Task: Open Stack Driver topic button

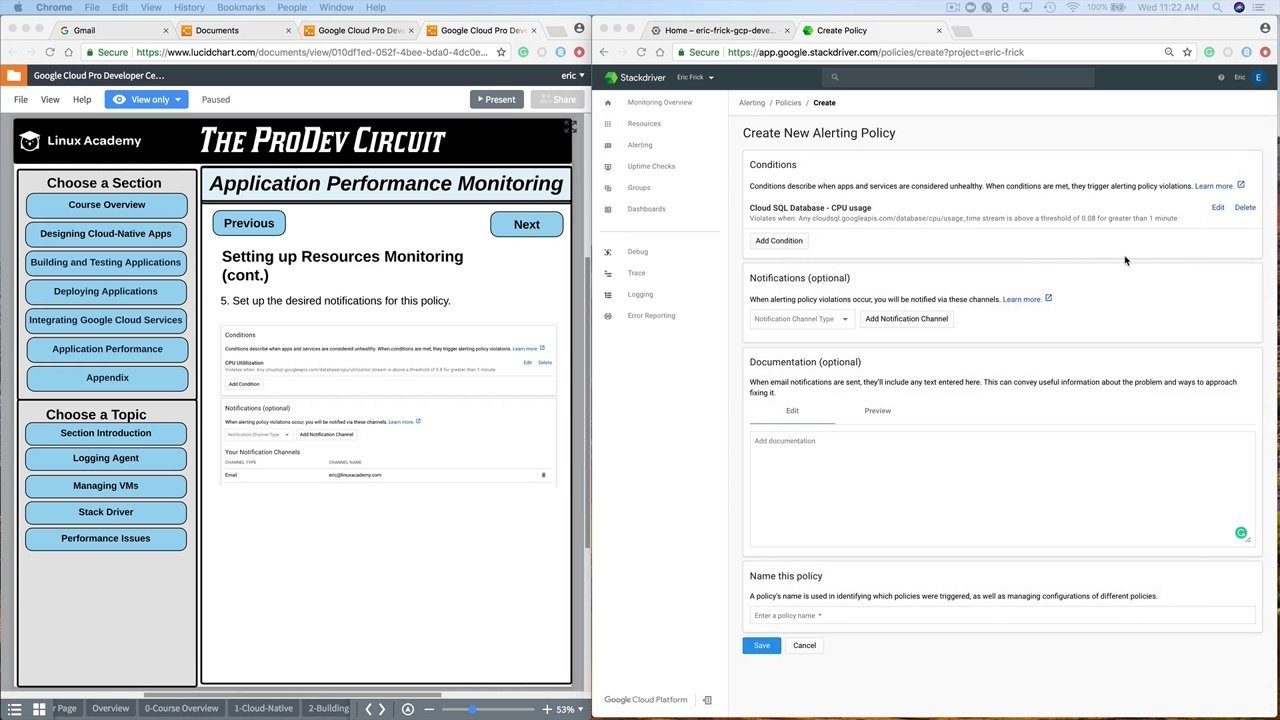Action: 106,512
